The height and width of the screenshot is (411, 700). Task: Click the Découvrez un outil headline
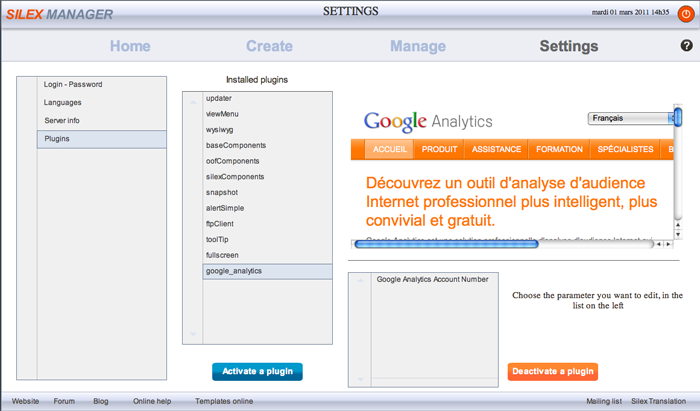[511, 202]
